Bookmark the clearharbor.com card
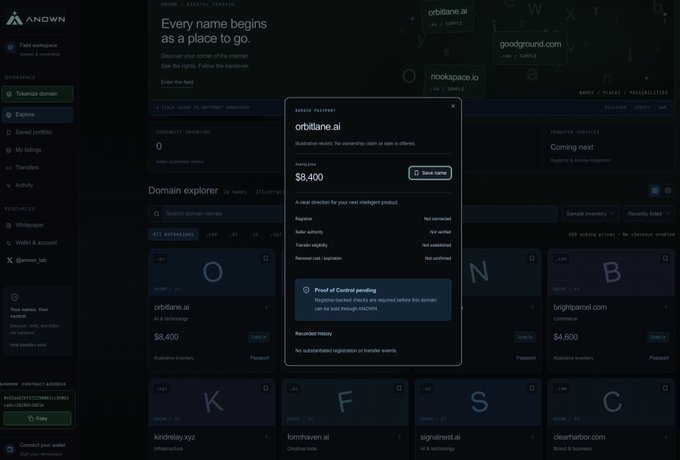The image size is (680, 460). [x=665, y=388]
